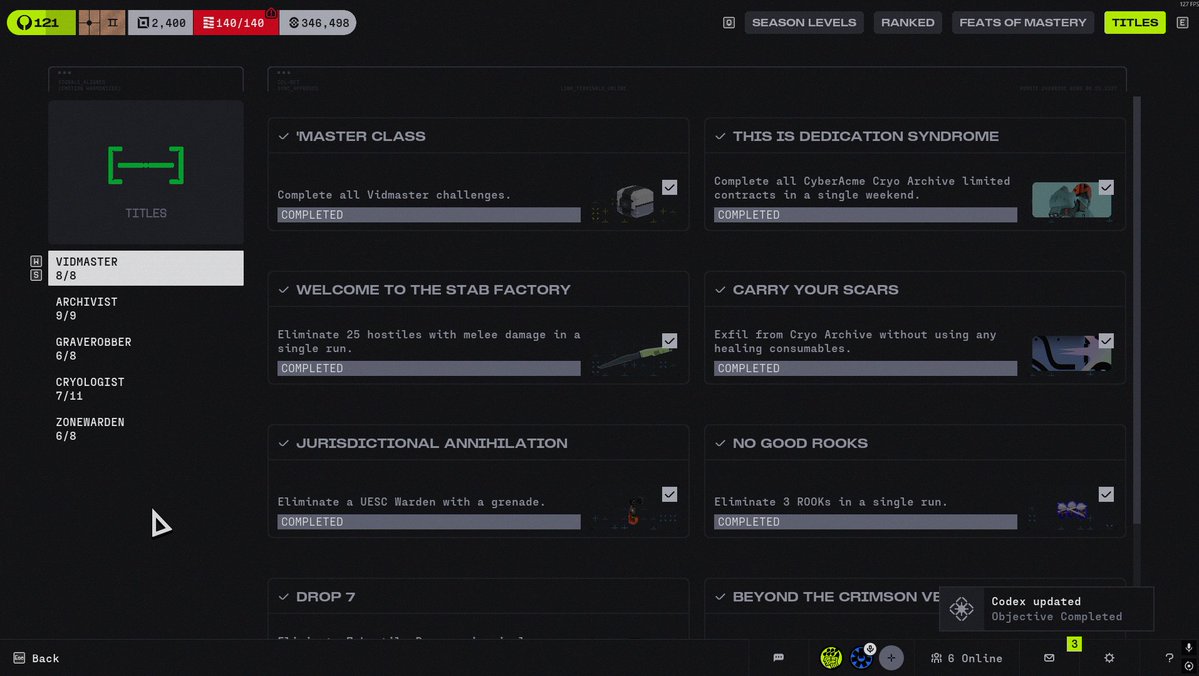Screen dimensions: 1199x676
Task: Click the E key icon after Titles
Action: (x=1182, y=23)
